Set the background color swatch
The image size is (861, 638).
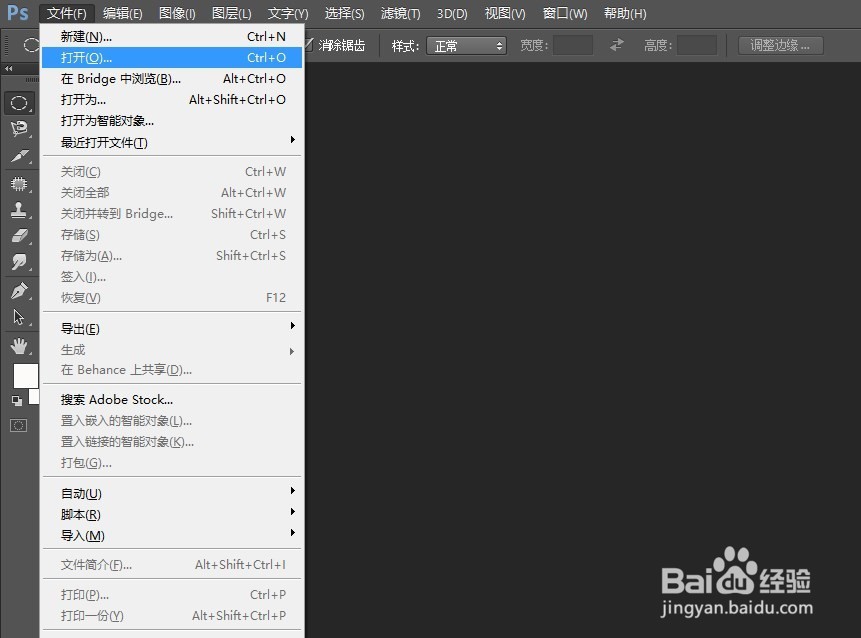click(34, 396)
